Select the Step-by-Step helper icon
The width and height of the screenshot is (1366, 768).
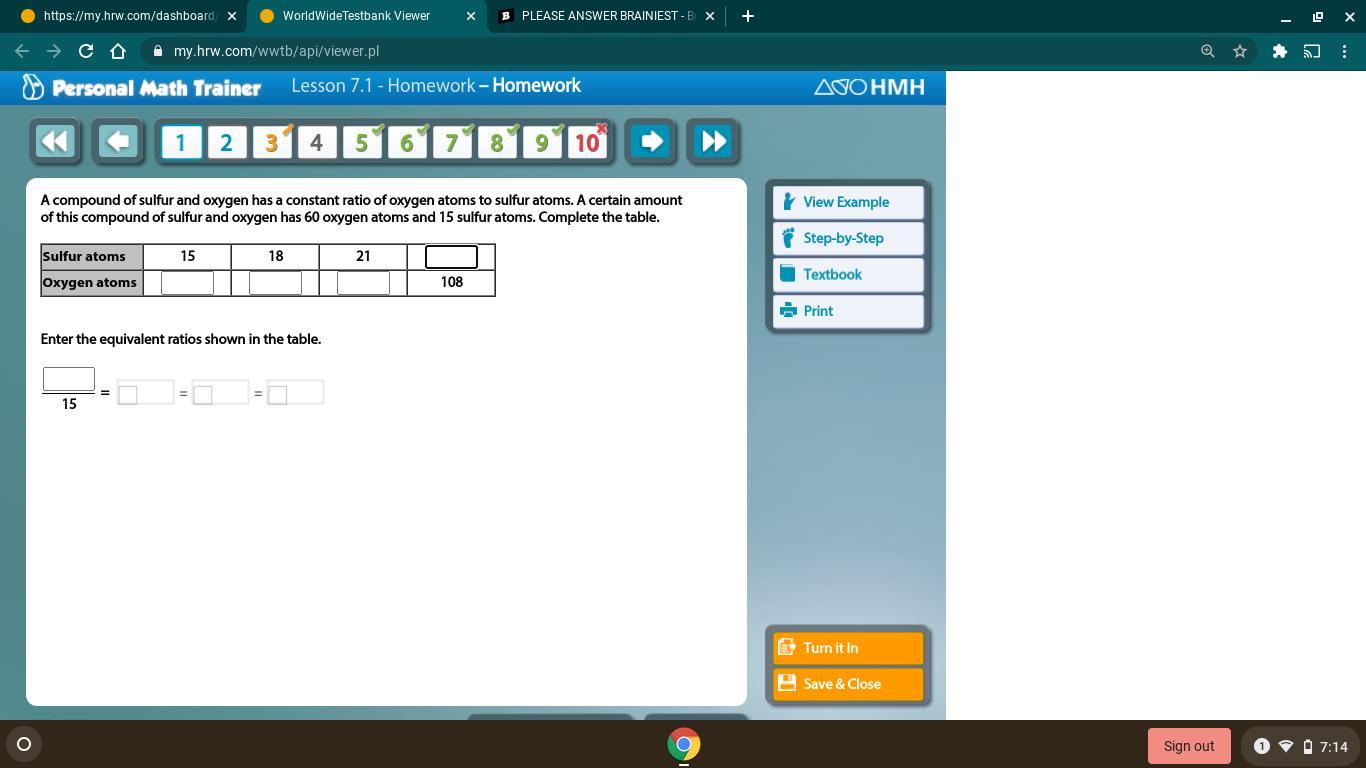click(x=788, y=238)
